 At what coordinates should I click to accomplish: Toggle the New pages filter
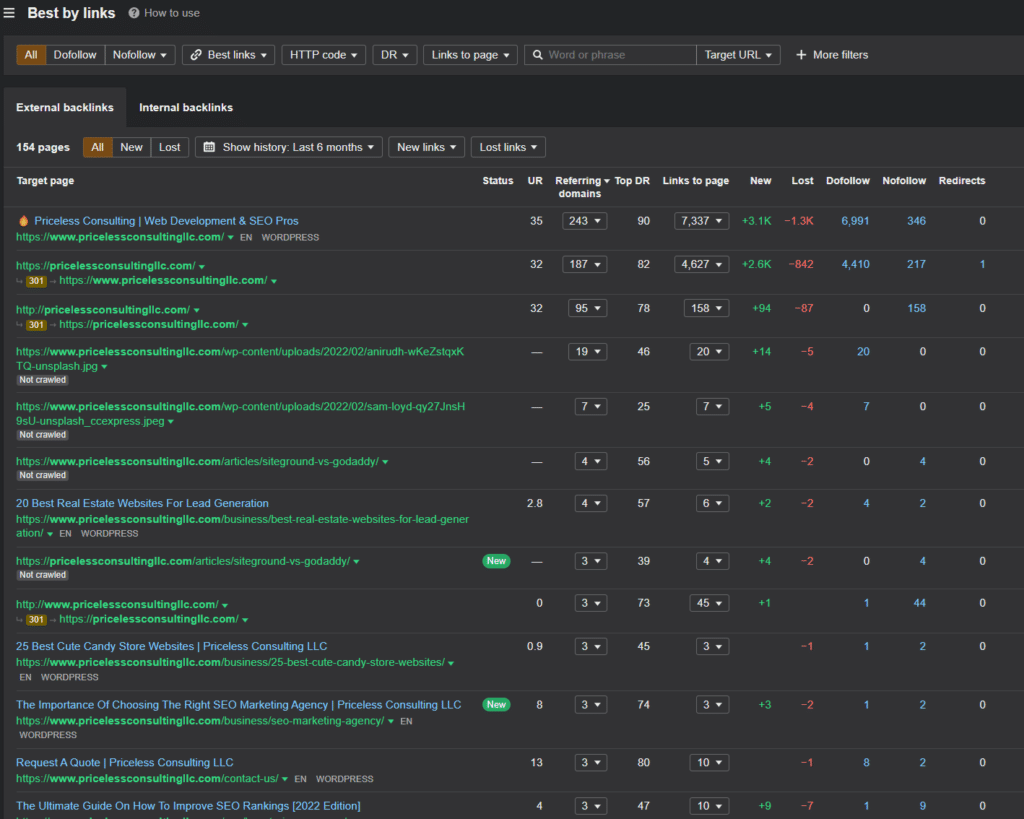click(x=131, y=147)
